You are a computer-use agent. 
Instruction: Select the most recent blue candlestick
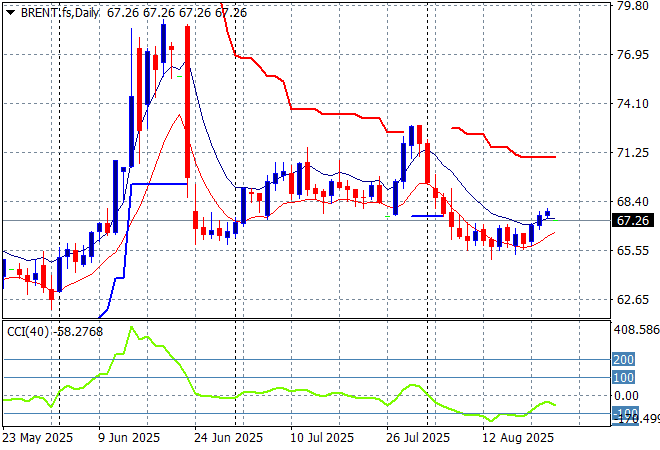(547, 214)
